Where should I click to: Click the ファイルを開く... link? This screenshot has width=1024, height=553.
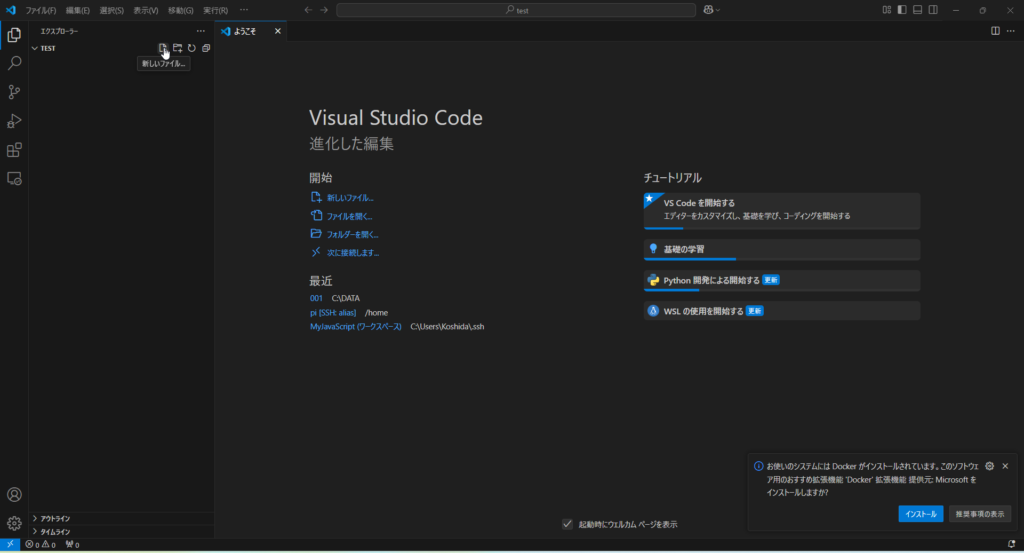pyautogui.click(x=349, y=215)
